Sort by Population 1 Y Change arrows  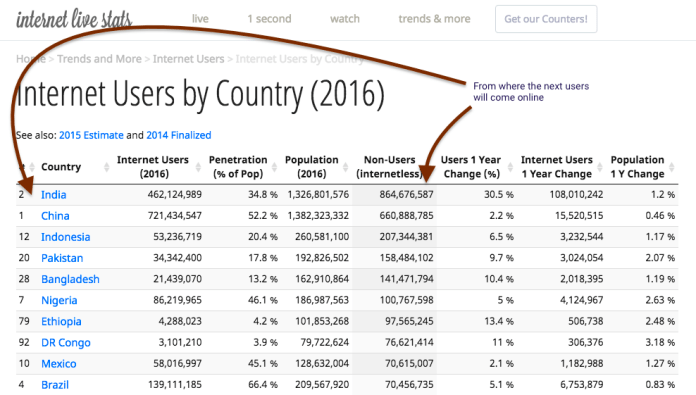click(x=672, y=167)
